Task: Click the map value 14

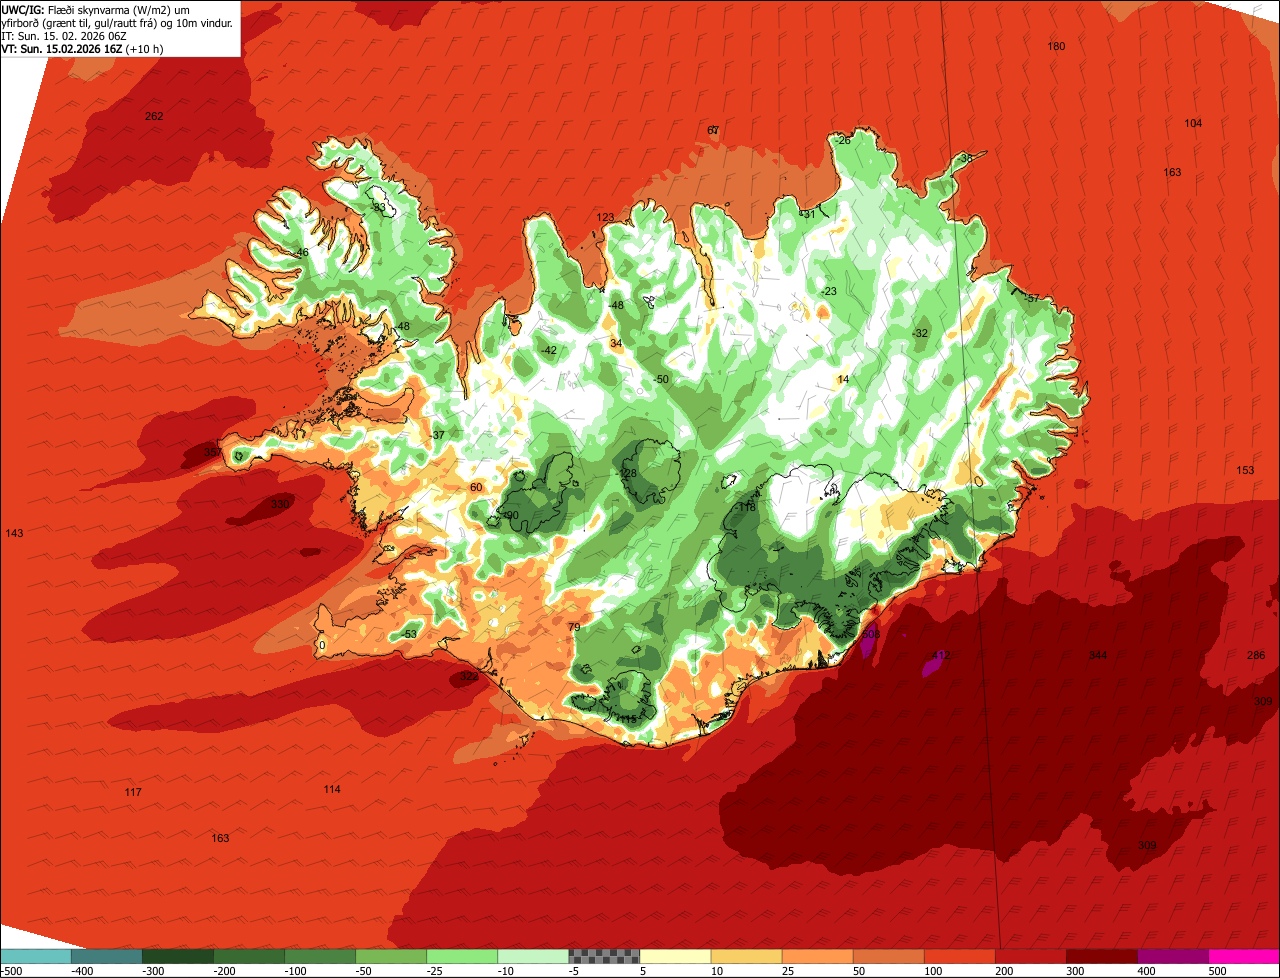Action: click(x=843, y=379)
